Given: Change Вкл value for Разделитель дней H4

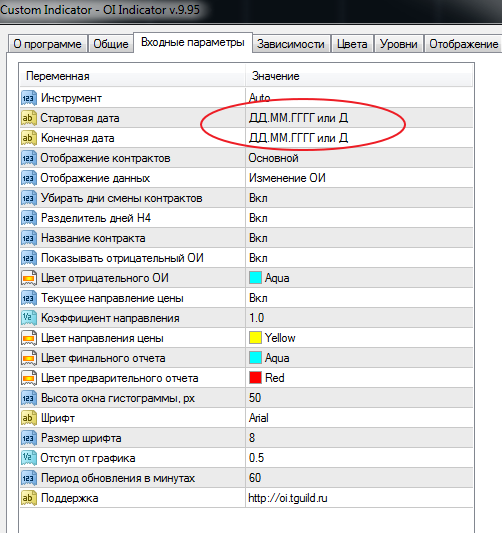Looking at the screenshot, I should point(359,218).
